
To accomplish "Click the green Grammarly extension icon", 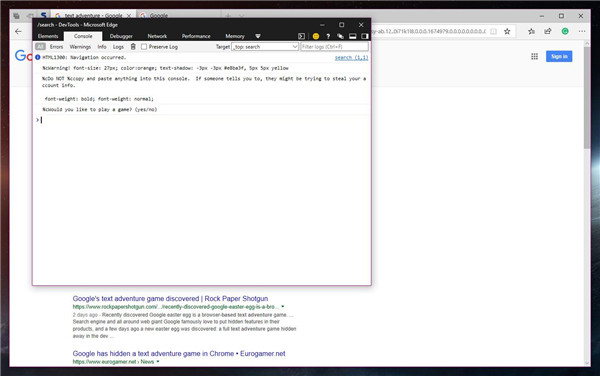I will point(565,31).
